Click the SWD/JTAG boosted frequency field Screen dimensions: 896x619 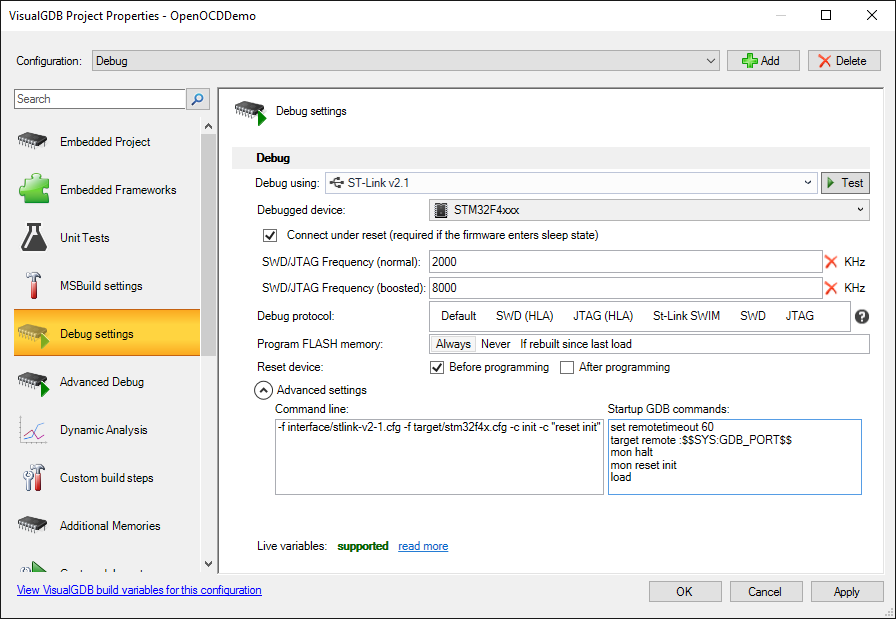point(626,288)
